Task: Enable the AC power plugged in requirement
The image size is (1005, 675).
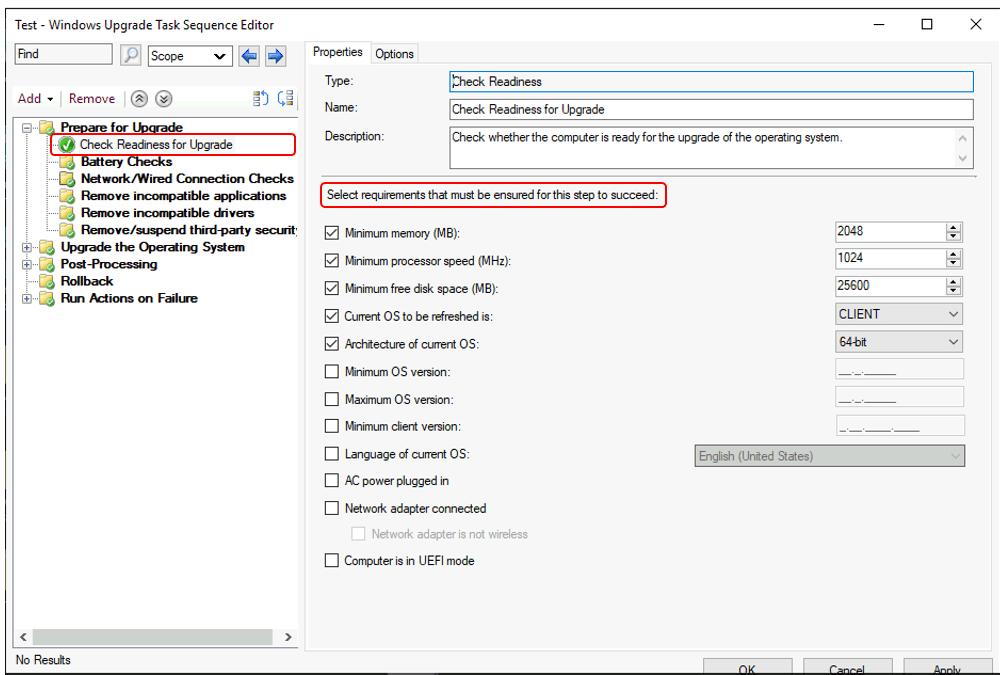Action: click(332, 480)
